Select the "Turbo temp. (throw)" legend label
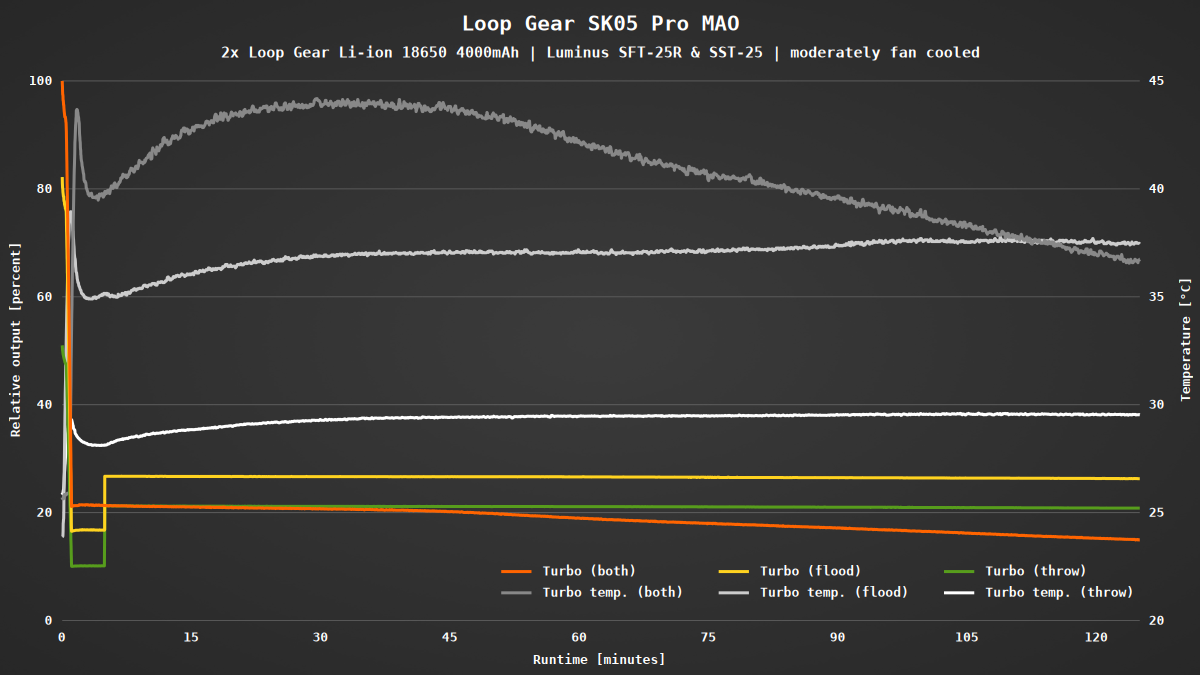1200x675 pixels. [x=1060, y=592]
